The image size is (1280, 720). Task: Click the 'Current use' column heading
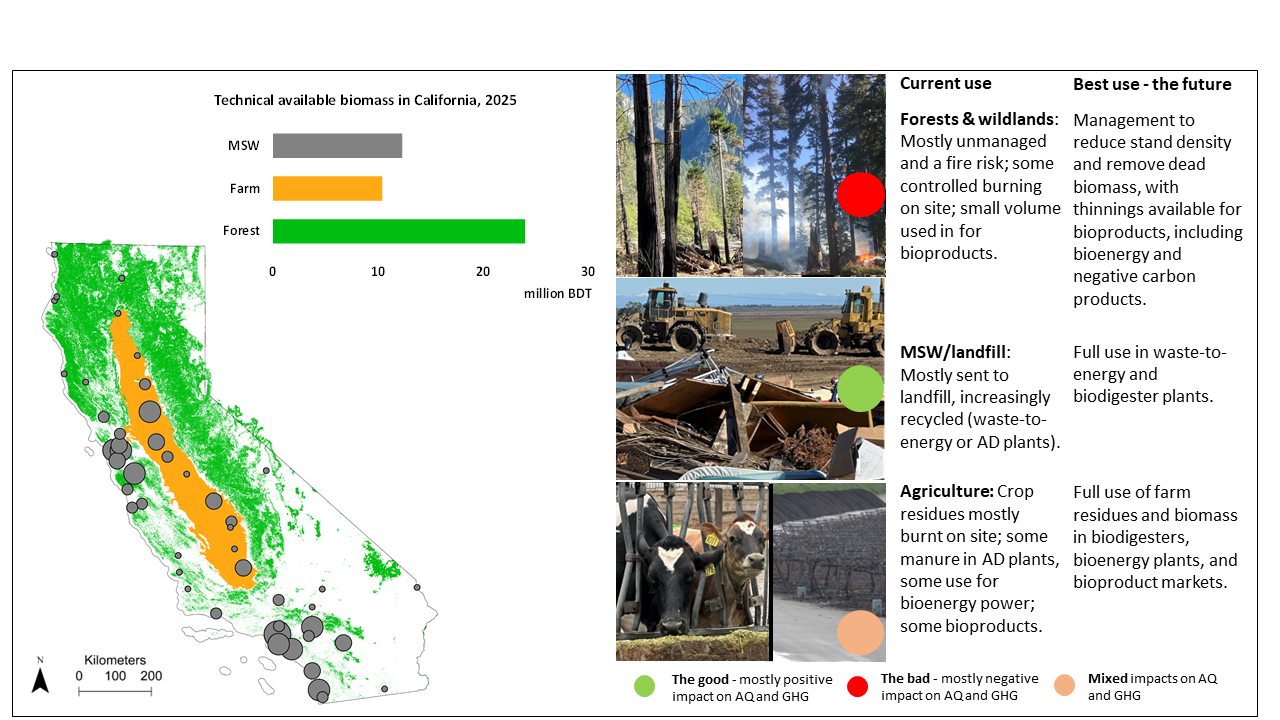click(945, 84)
